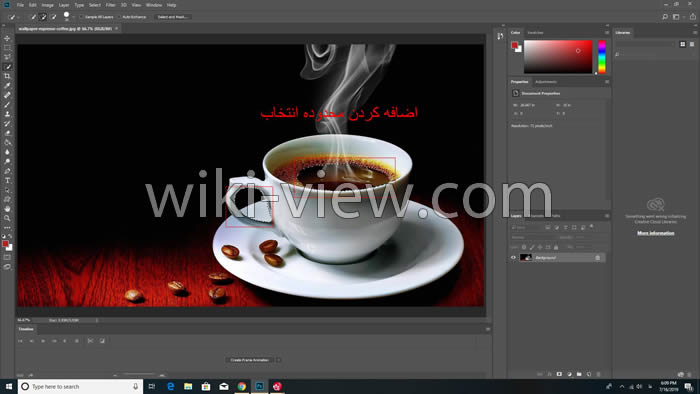This screenshot has height=394, width=700.
Task: Click Create new layer icon
Action: coord(589,374)
